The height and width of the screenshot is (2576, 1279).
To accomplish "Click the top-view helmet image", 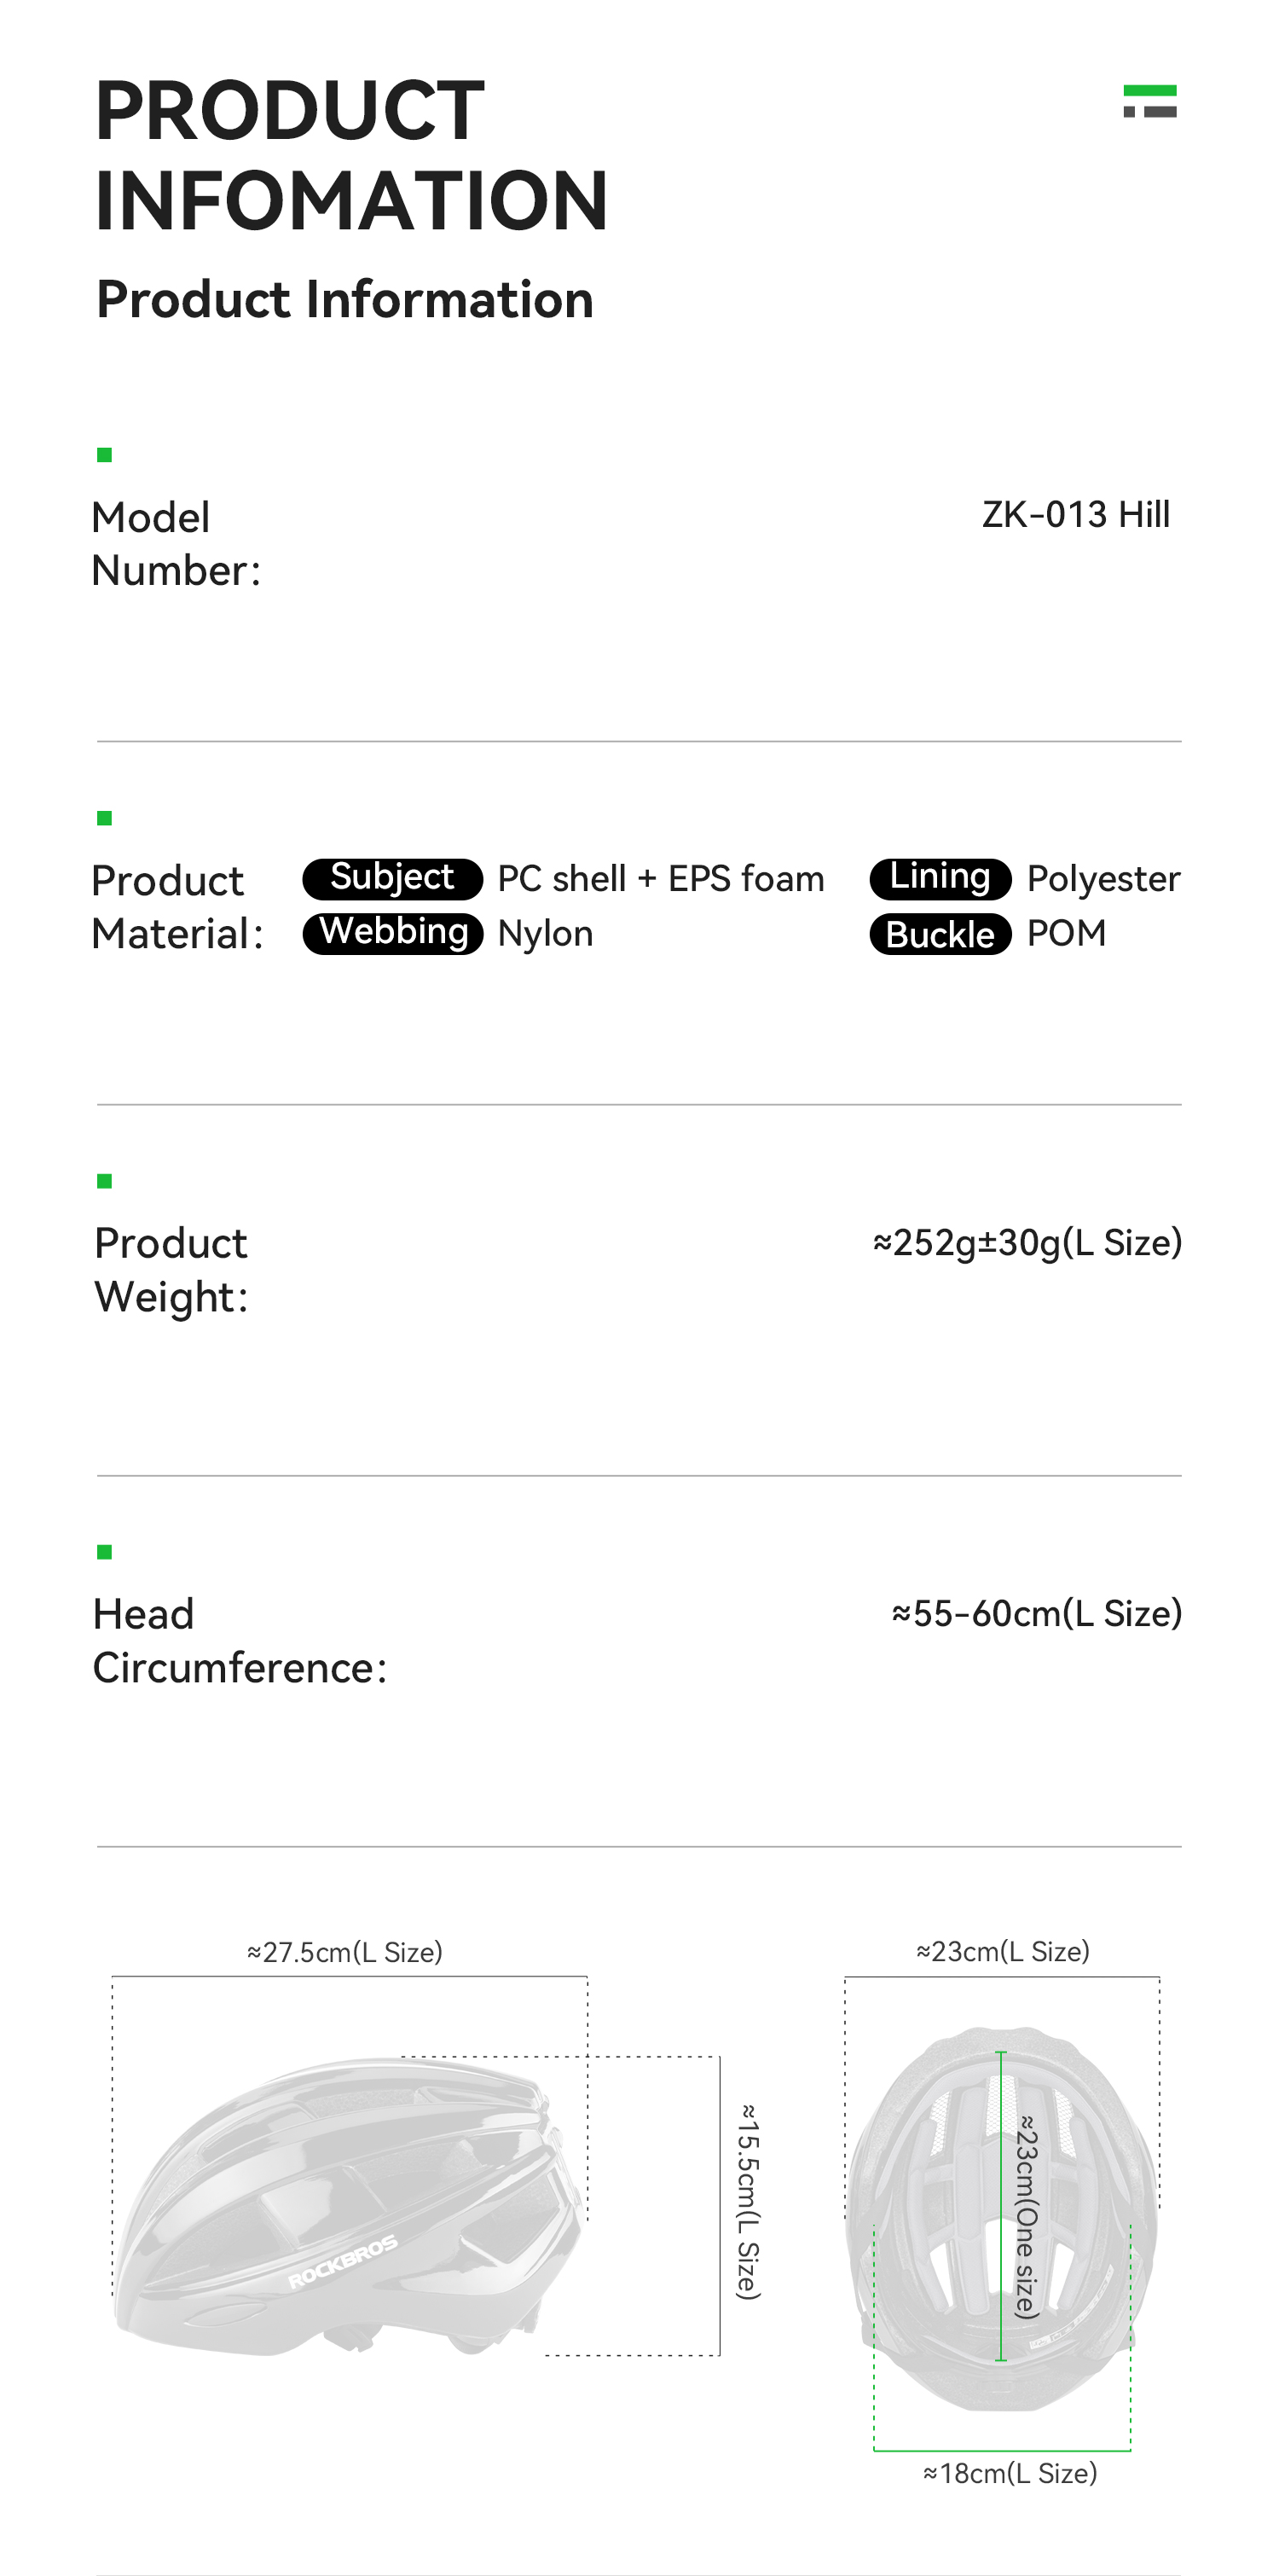I will click(x=1001, y=2218).
